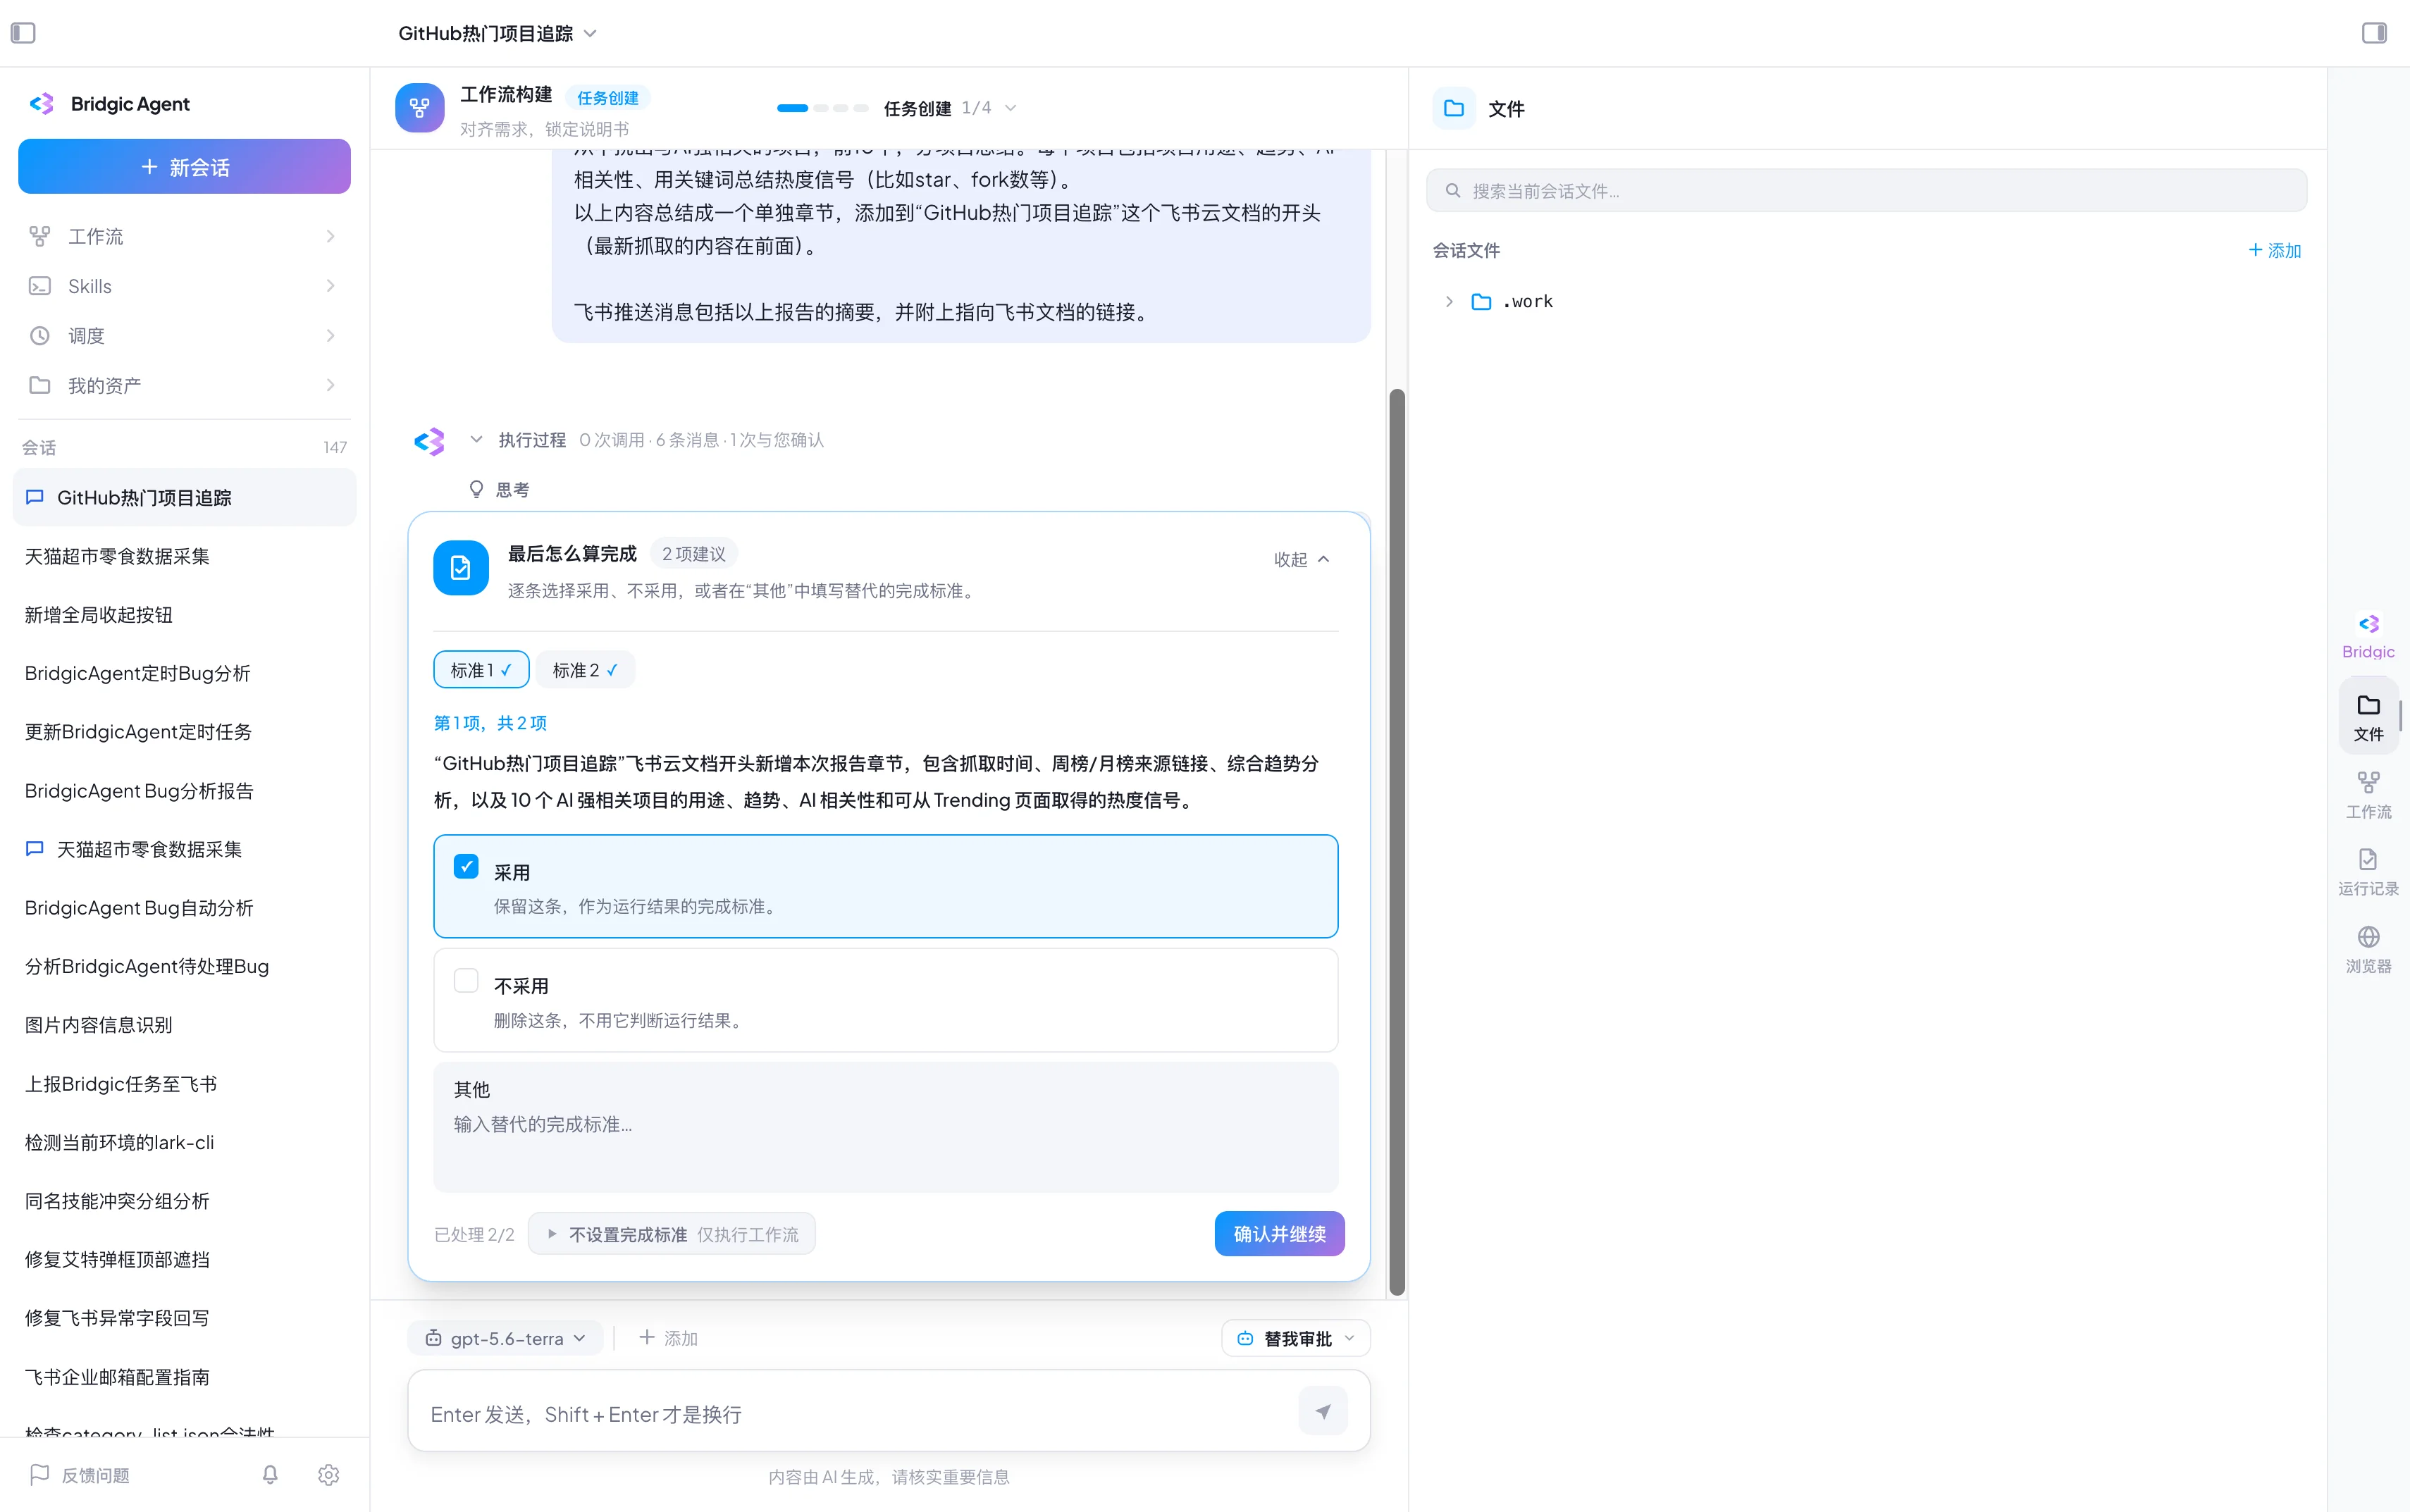Open settings gear icon
Viewport: 2410px width, 1512px height.
329,1474
